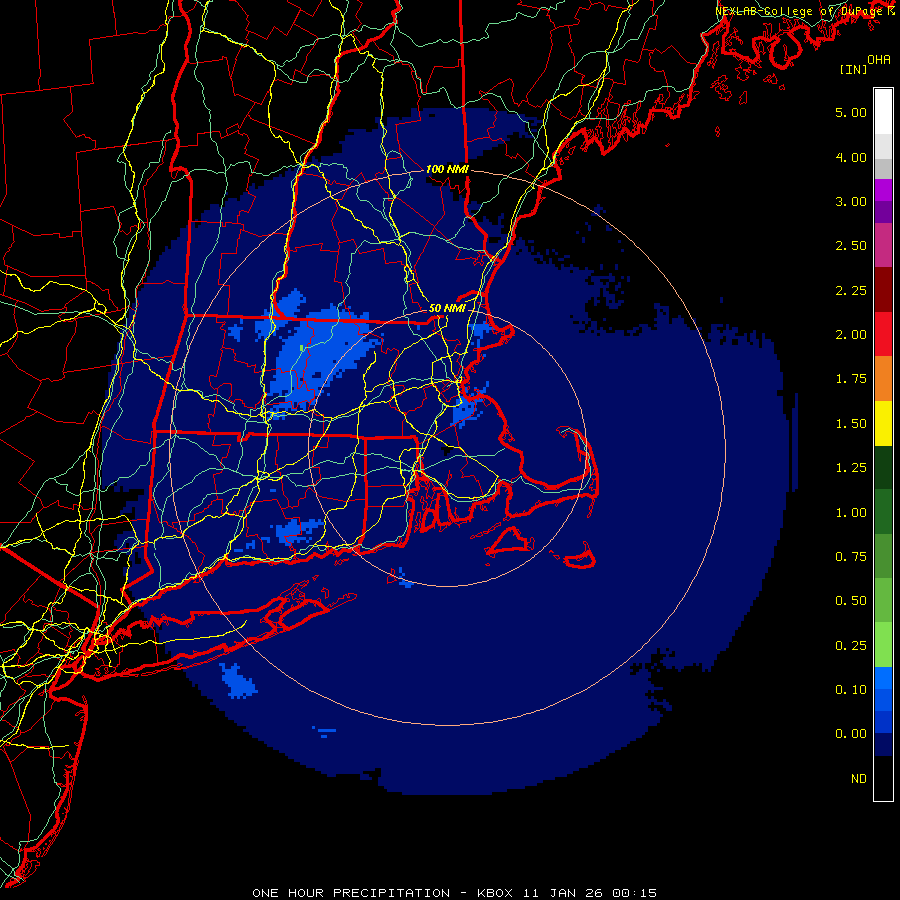Click the "0.25" scale label

click(851, 646)
